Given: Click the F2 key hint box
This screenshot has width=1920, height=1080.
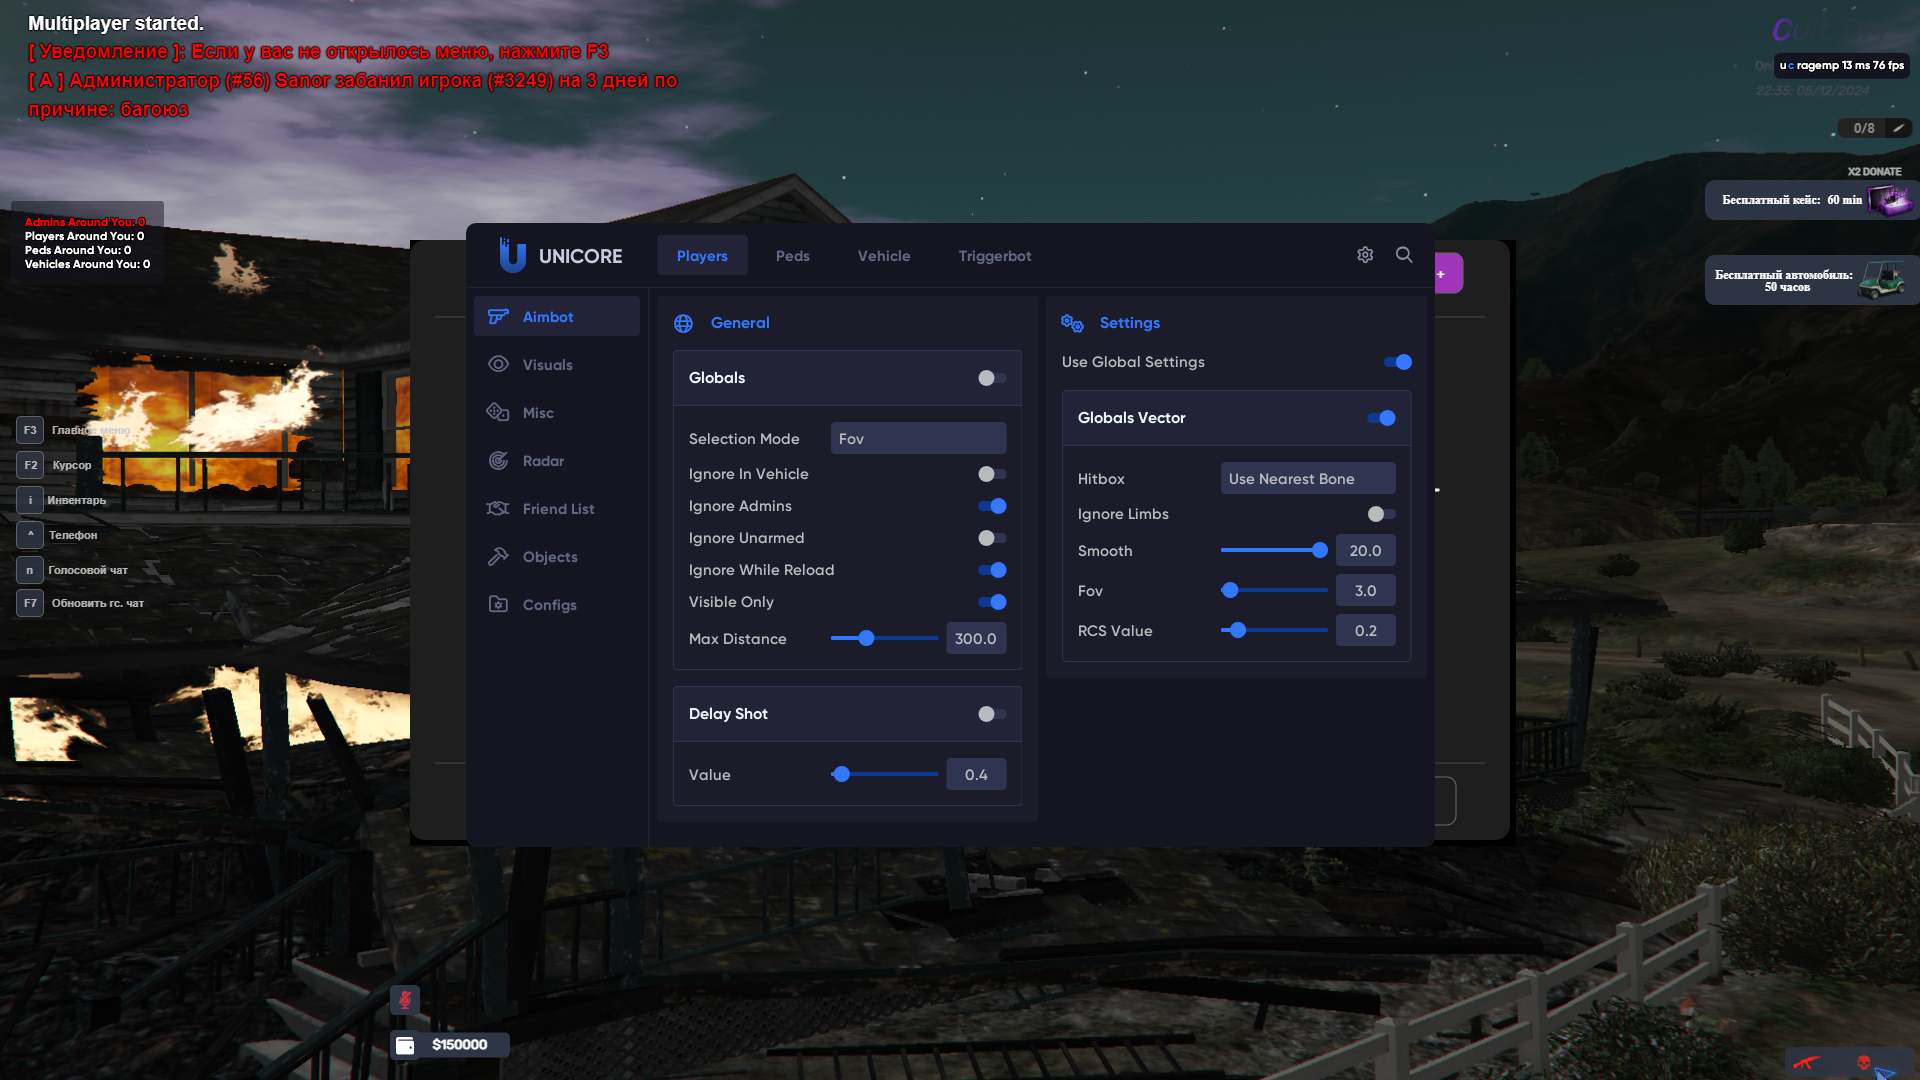Looking at the screenshot, I should point(30,465).
